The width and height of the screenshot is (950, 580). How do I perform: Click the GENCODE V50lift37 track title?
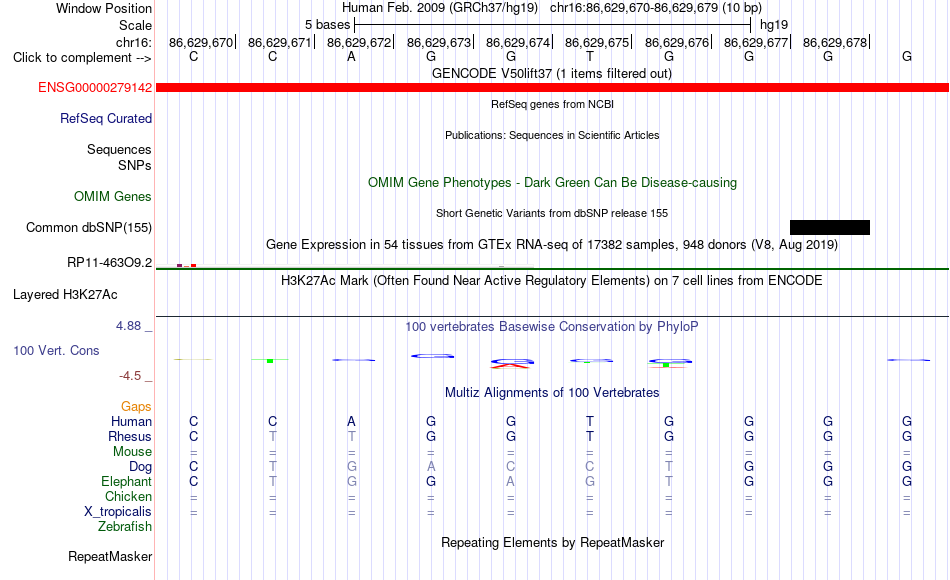552,73
